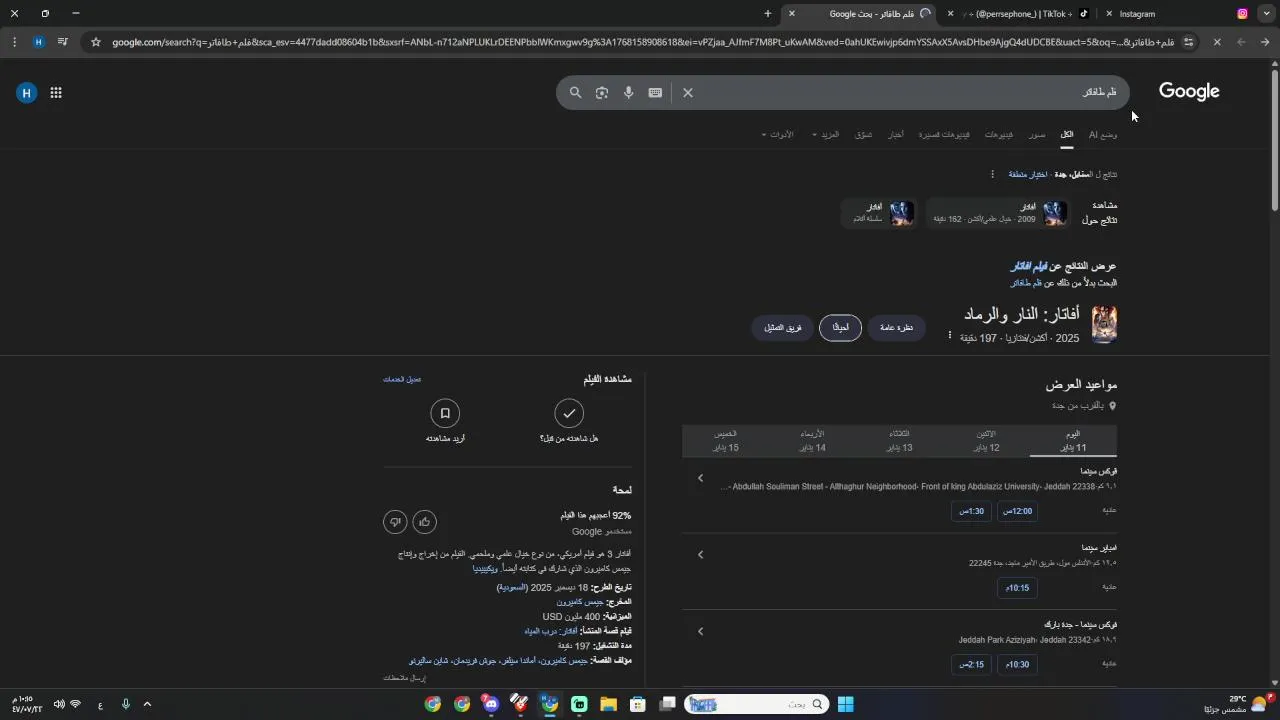Viewport: 1280px width, 720px height.
Task: Open Microsoft Store in the taskbar
Action: [638, 704]
